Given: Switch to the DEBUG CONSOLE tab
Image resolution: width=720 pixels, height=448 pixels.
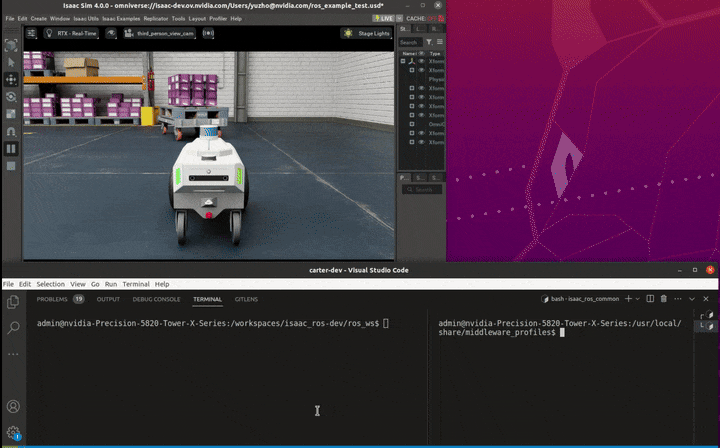Looking at the screenshot, I should click(x=156, y=299).
